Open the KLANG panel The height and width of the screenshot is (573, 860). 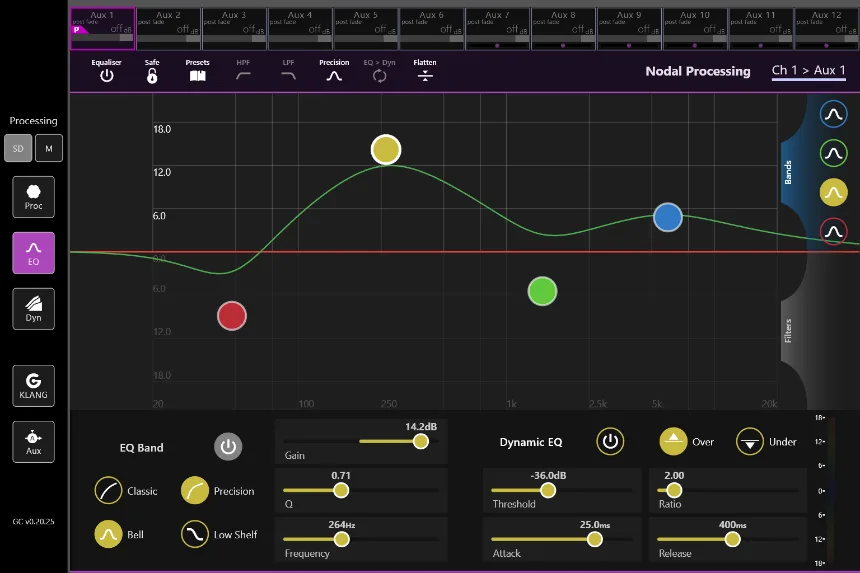[x=33, y=386]
